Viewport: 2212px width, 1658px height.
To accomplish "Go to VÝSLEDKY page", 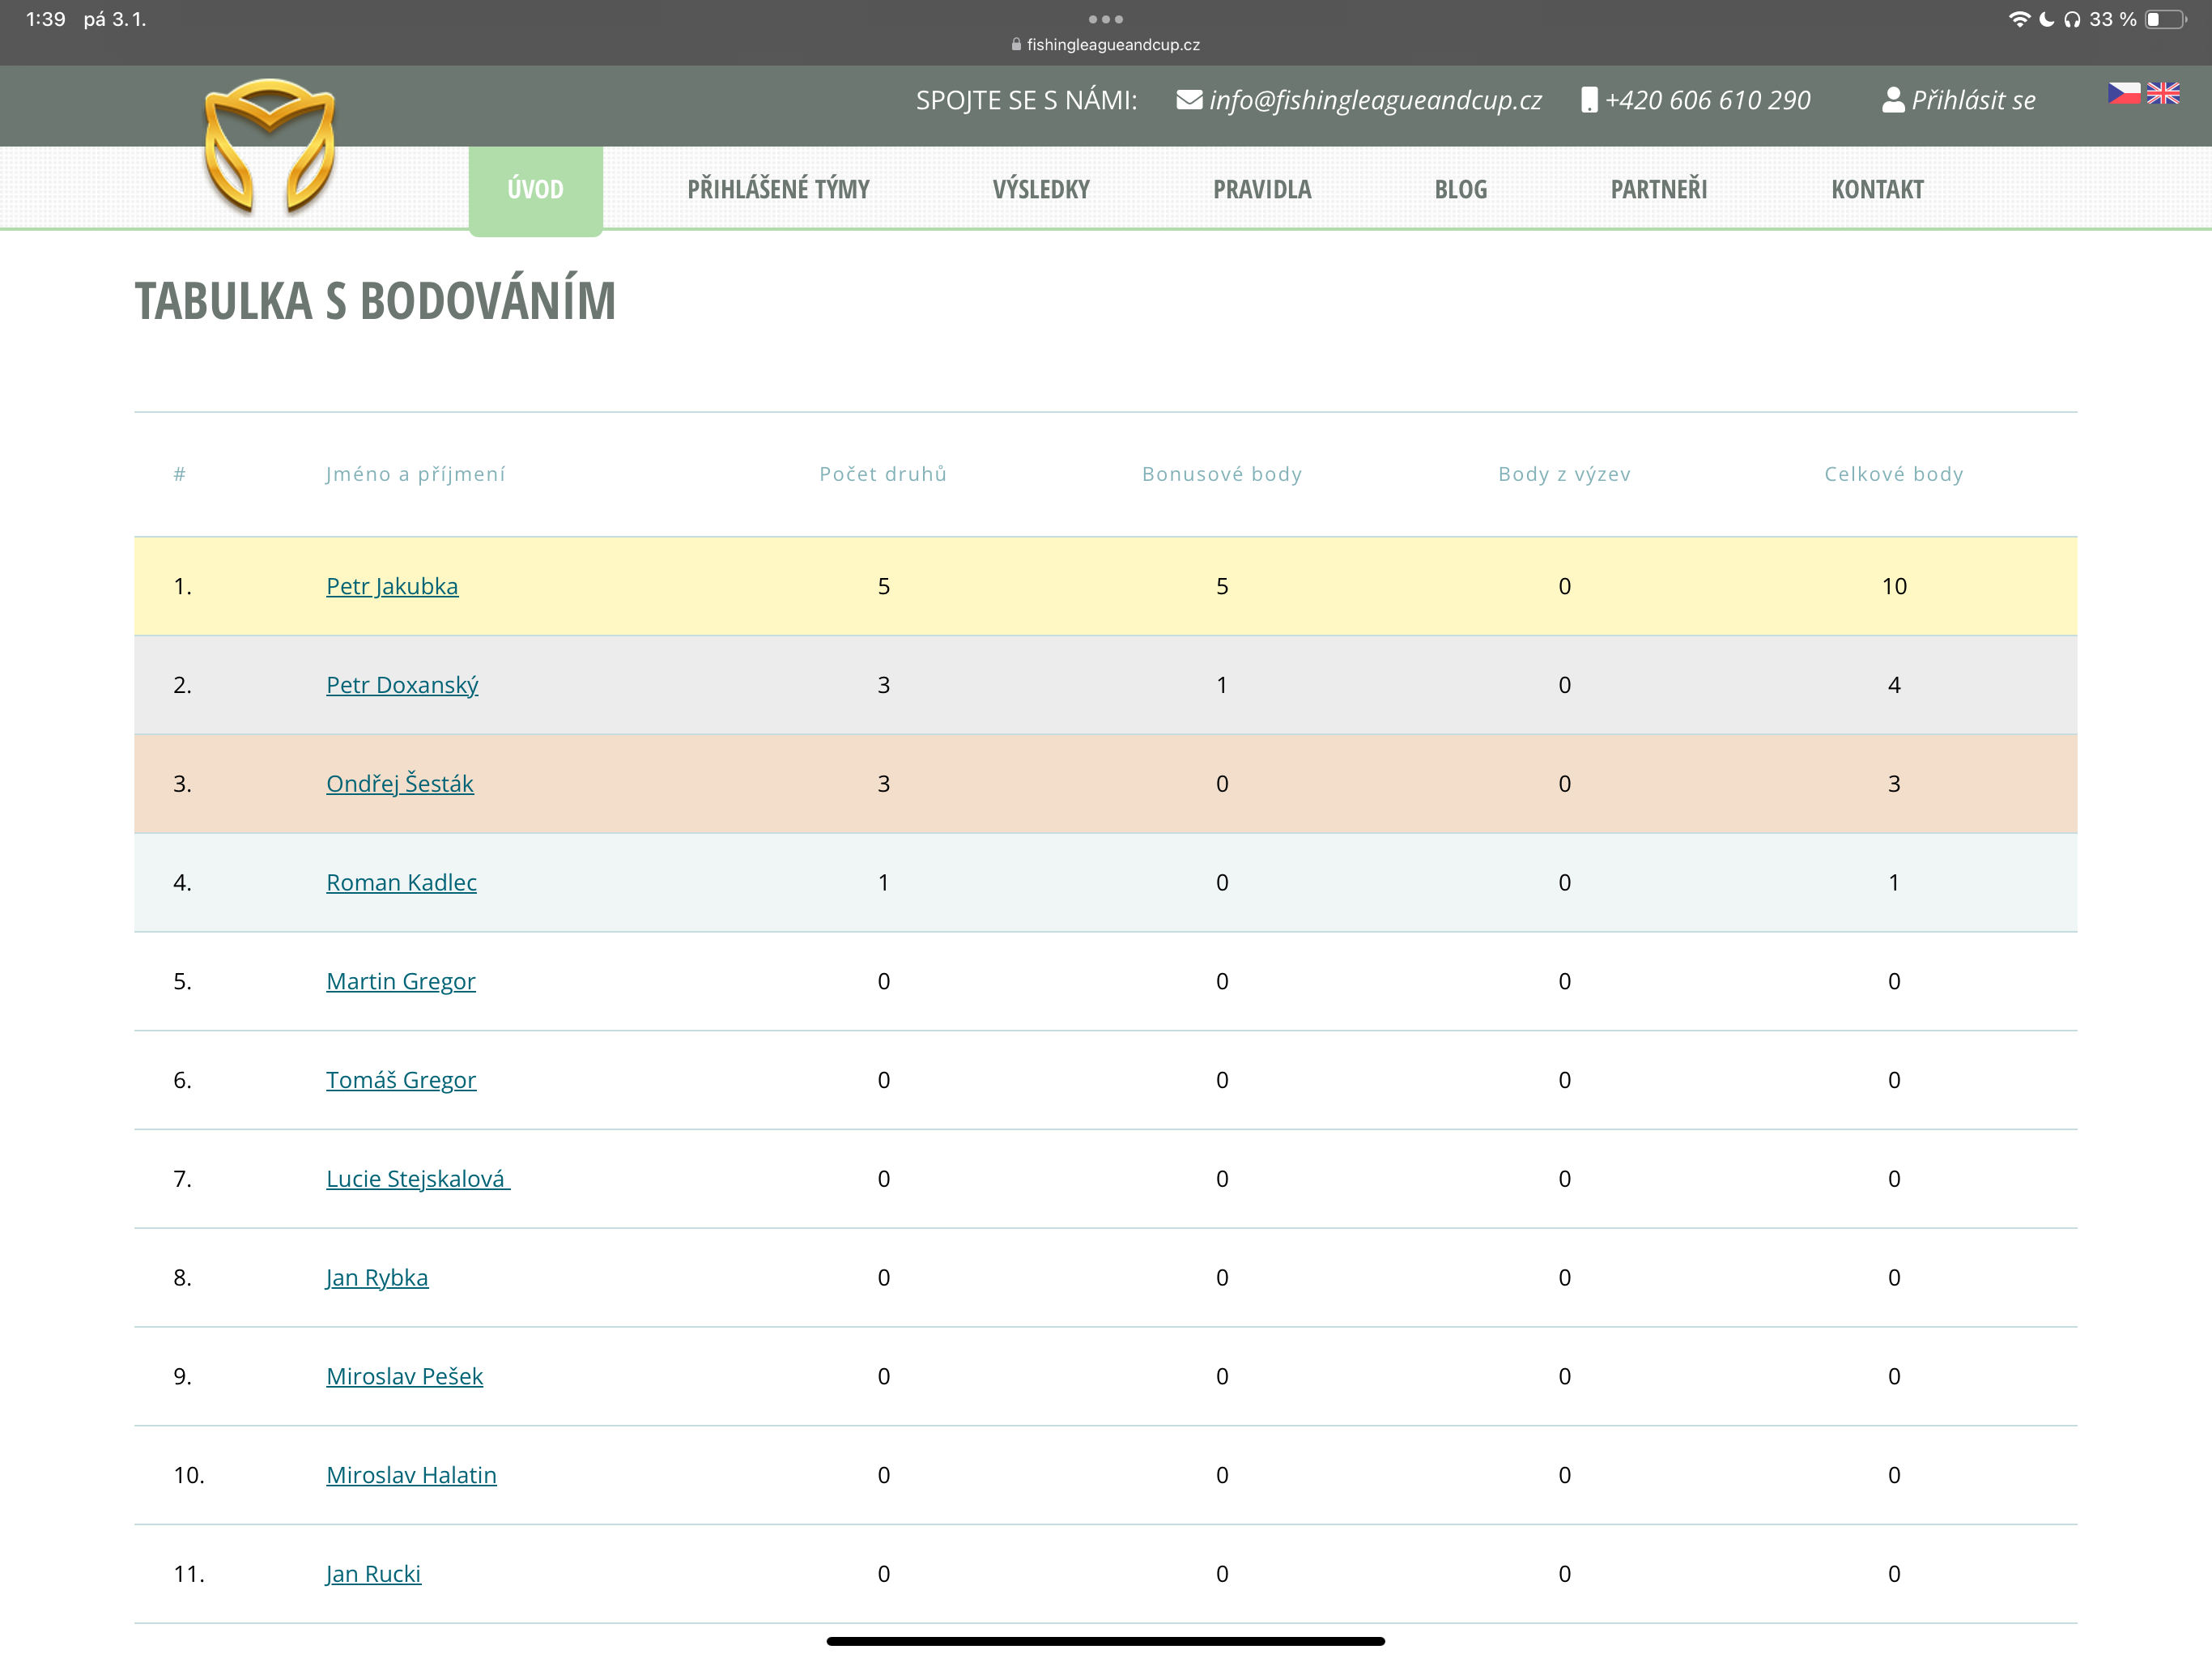I will (1041, 189).
